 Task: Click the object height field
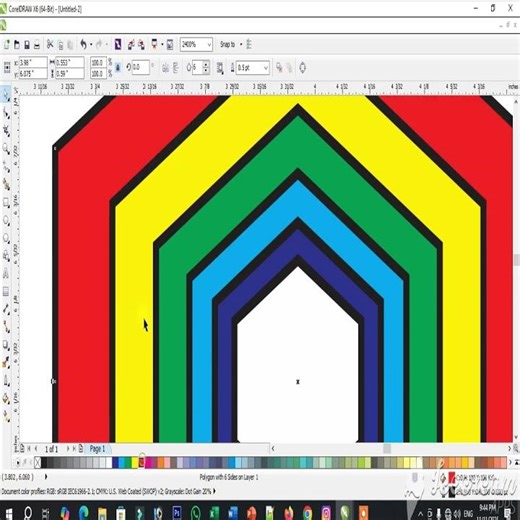pyautogui.click(x=69, y=73)
